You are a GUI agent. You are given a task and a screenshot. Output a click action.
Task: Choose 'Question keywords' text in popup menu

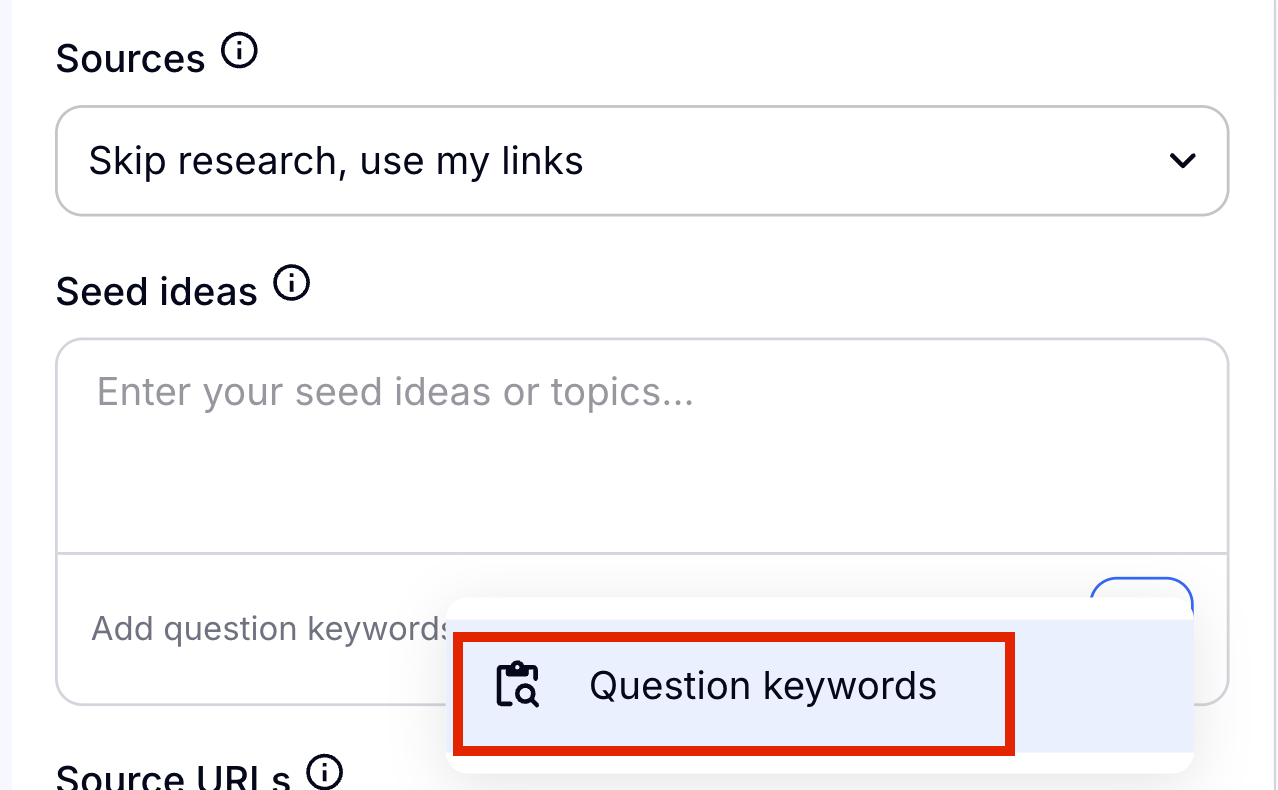coord(763,686)
